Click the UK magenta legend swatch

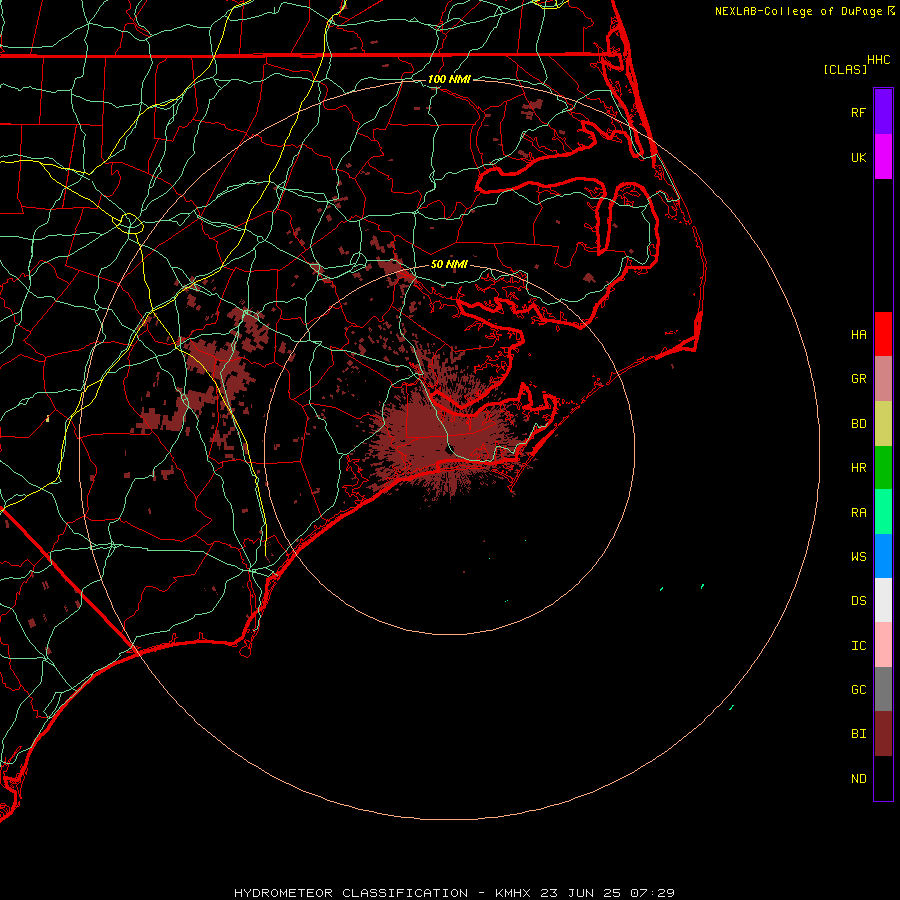tap(883, 157)
